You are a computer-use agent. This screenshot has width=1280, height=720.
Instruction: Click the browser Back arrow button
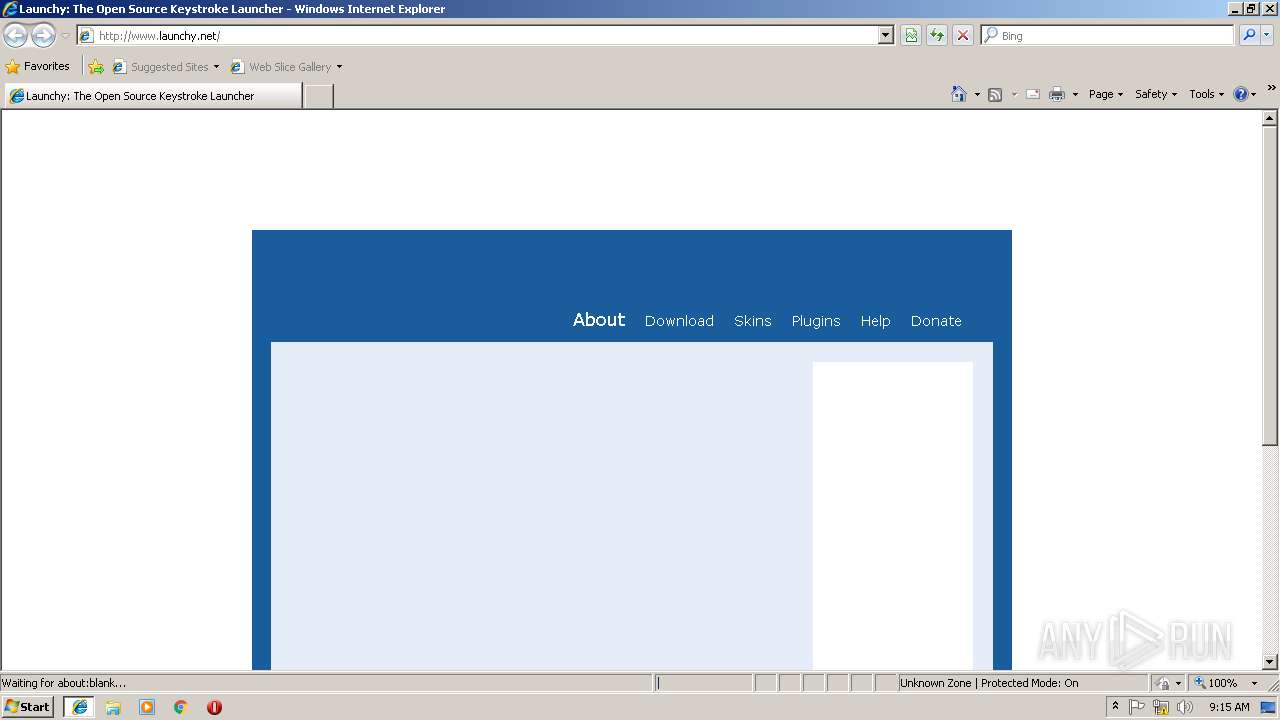click(x=15, y=36)
